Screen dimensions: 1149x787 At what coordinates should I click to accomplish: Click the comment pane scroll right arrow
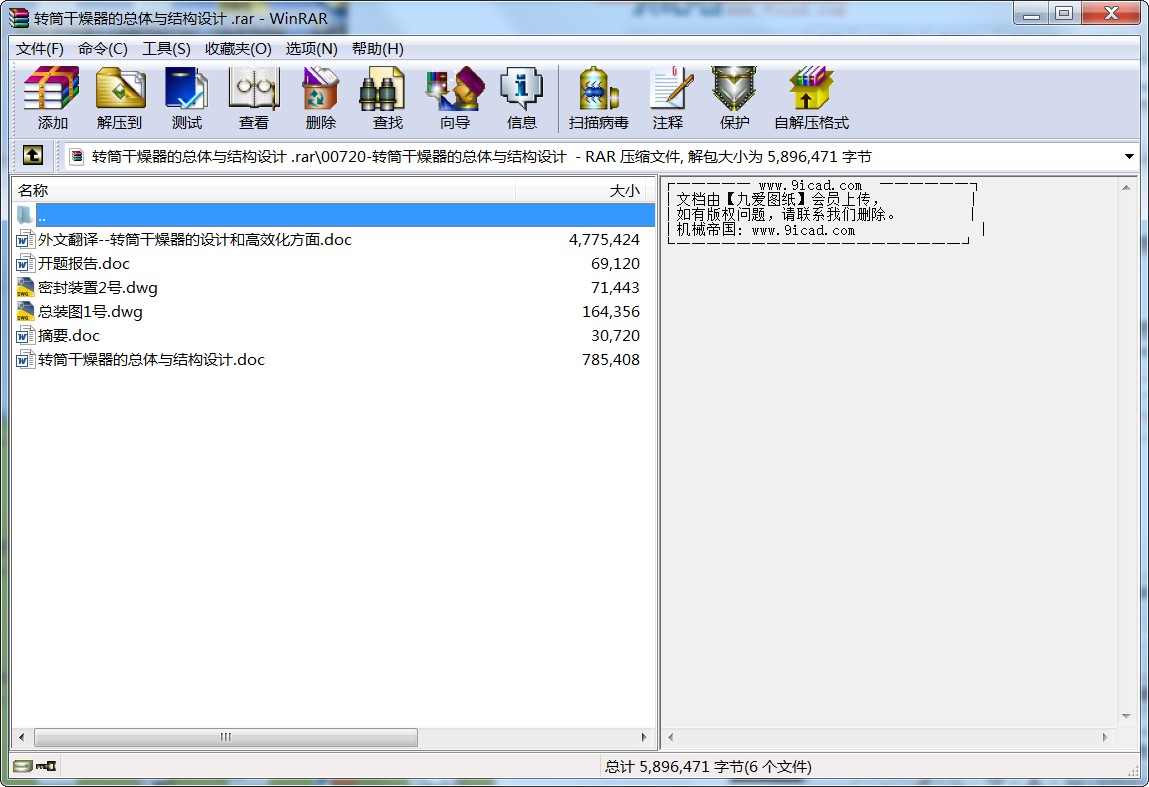1105,737
